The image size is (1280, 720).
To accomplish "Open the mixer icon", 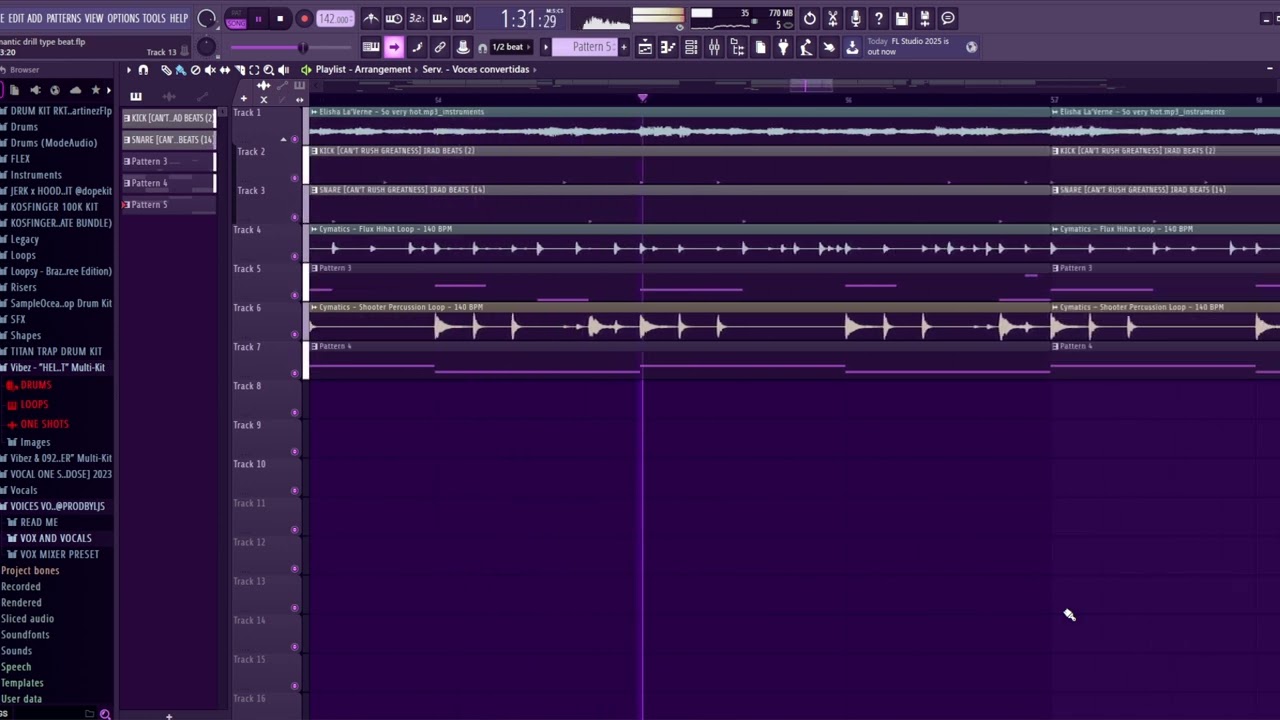I will (714, 47).
